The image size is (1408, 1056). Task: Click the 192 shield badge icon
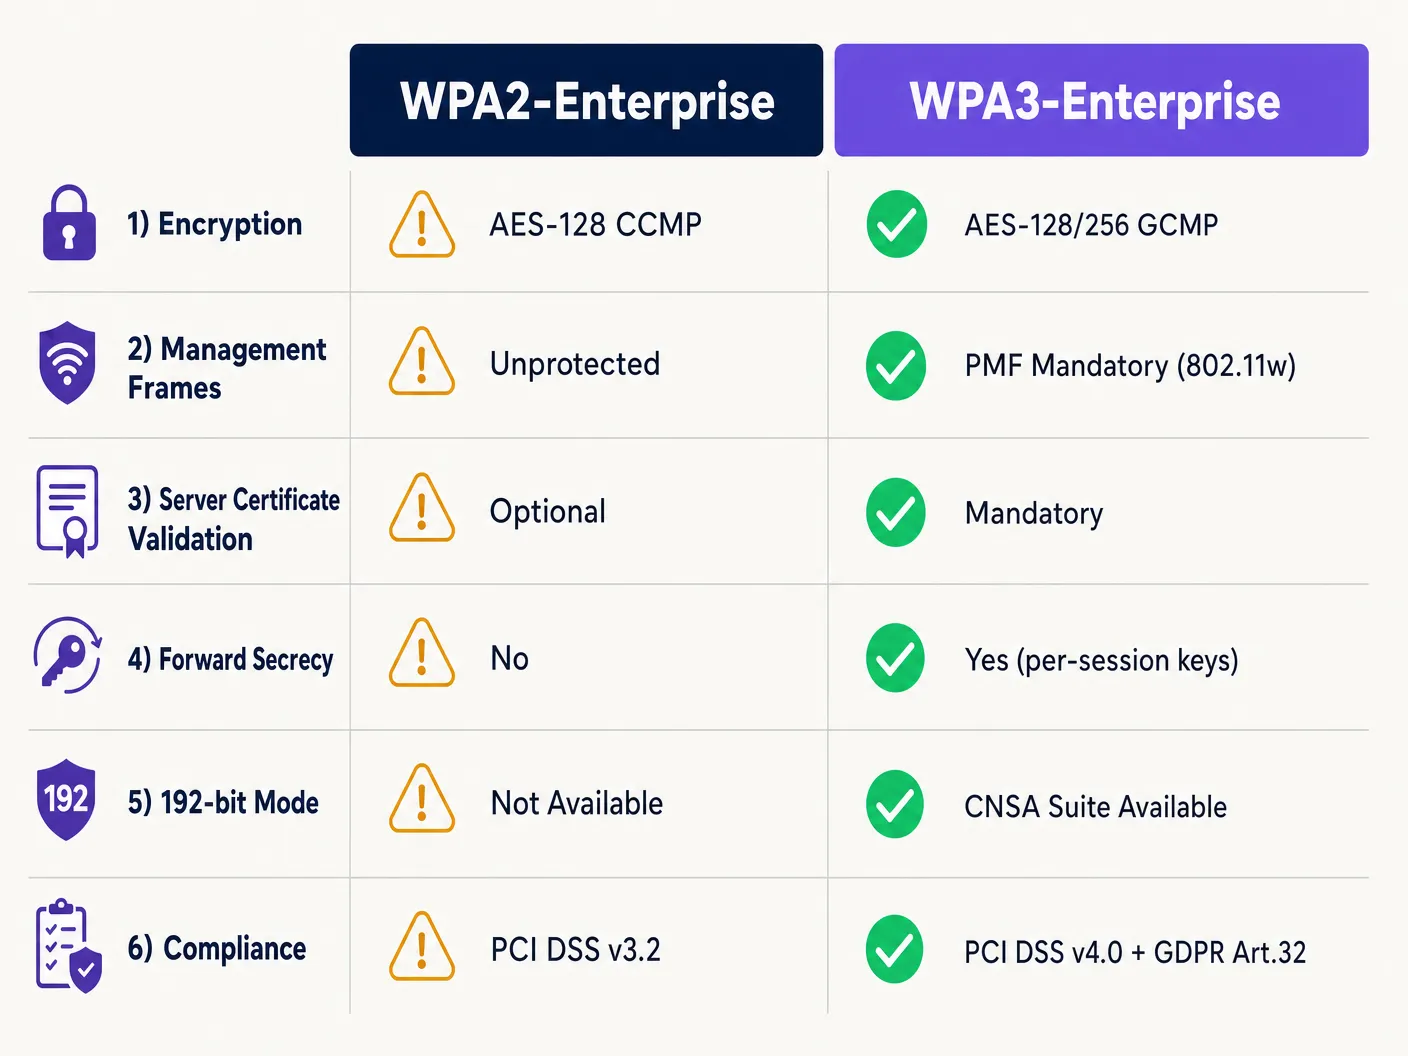[x=66, y=799]
